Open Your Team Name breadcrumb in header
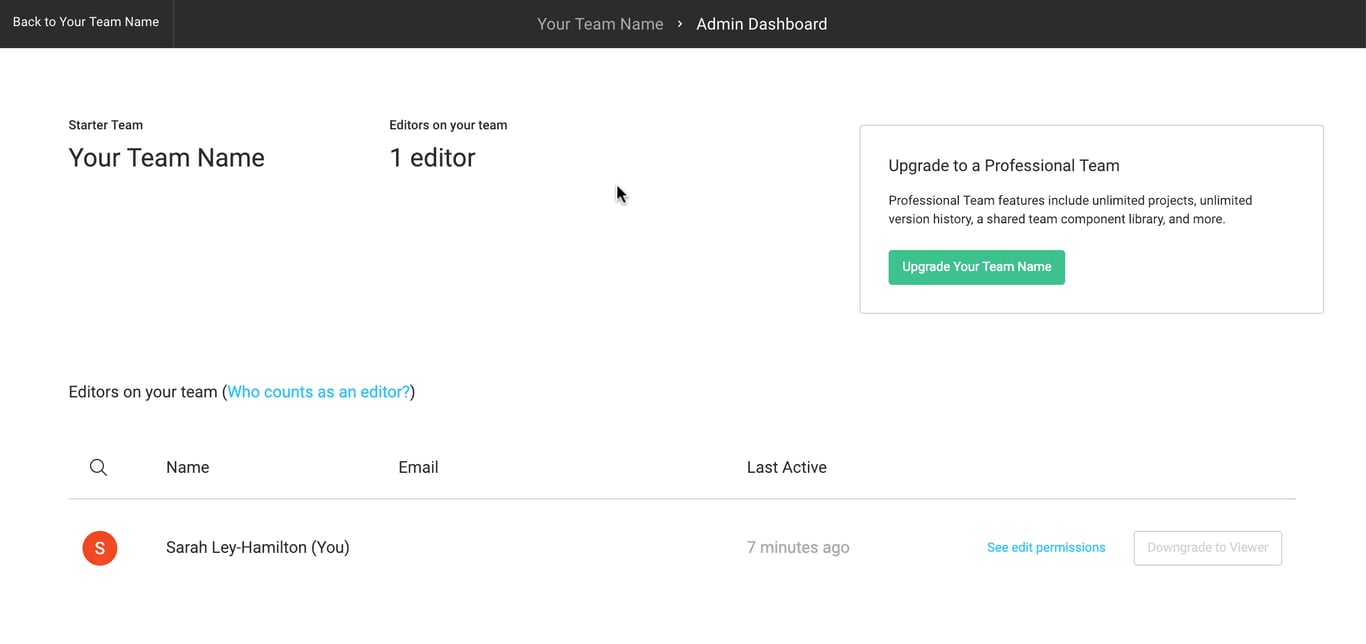This screenshot has width=1366, height=644. point(600,24)
